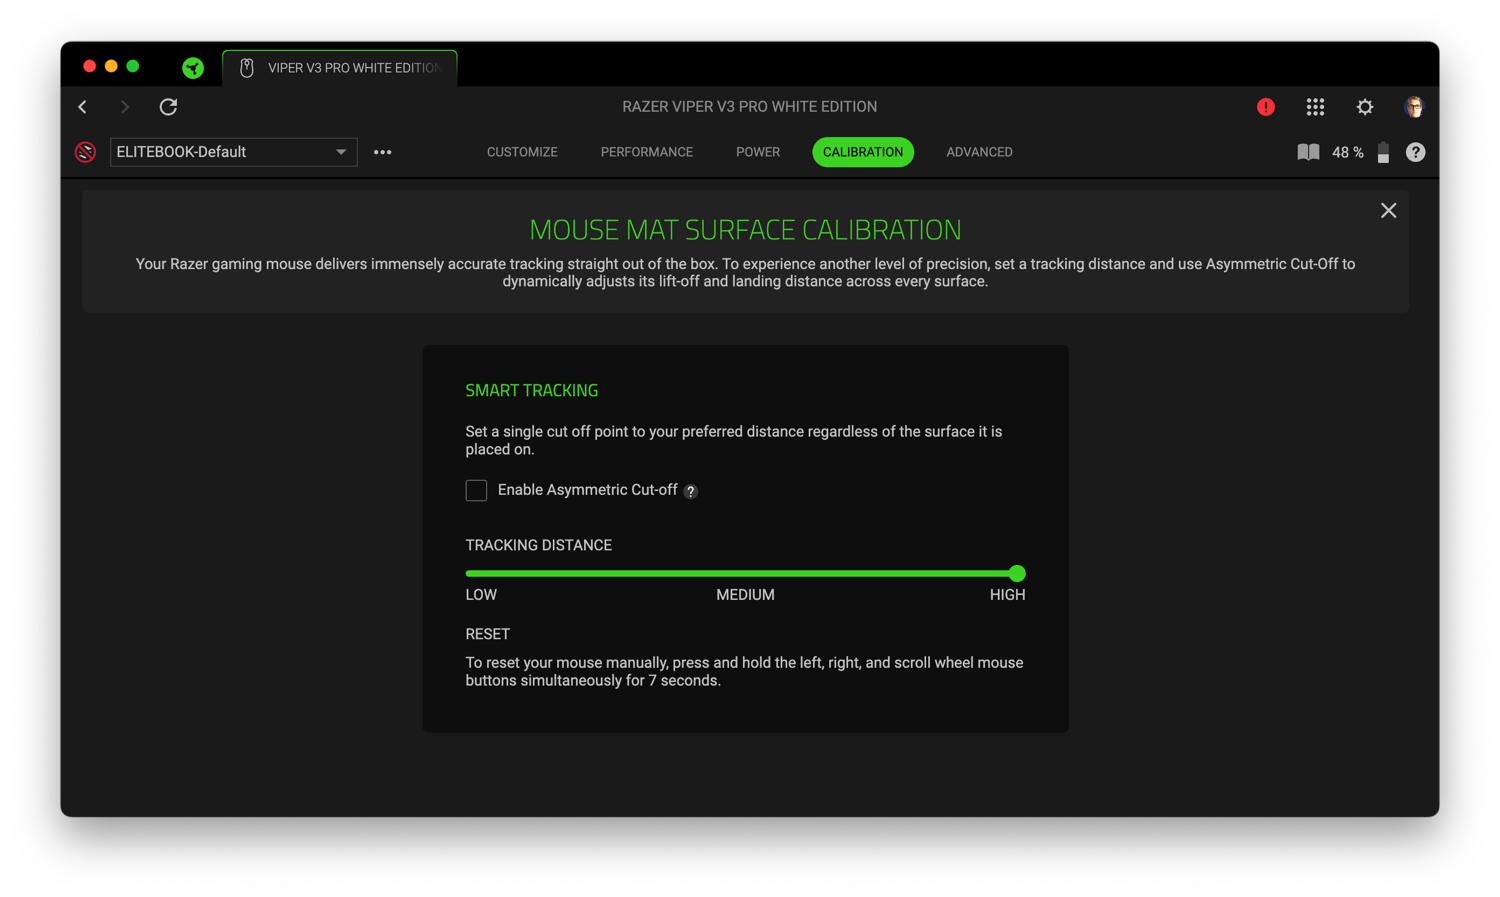1500x897 pixels.
Task: Click the 48 % battery percentage text
Action: point(1348,152)
